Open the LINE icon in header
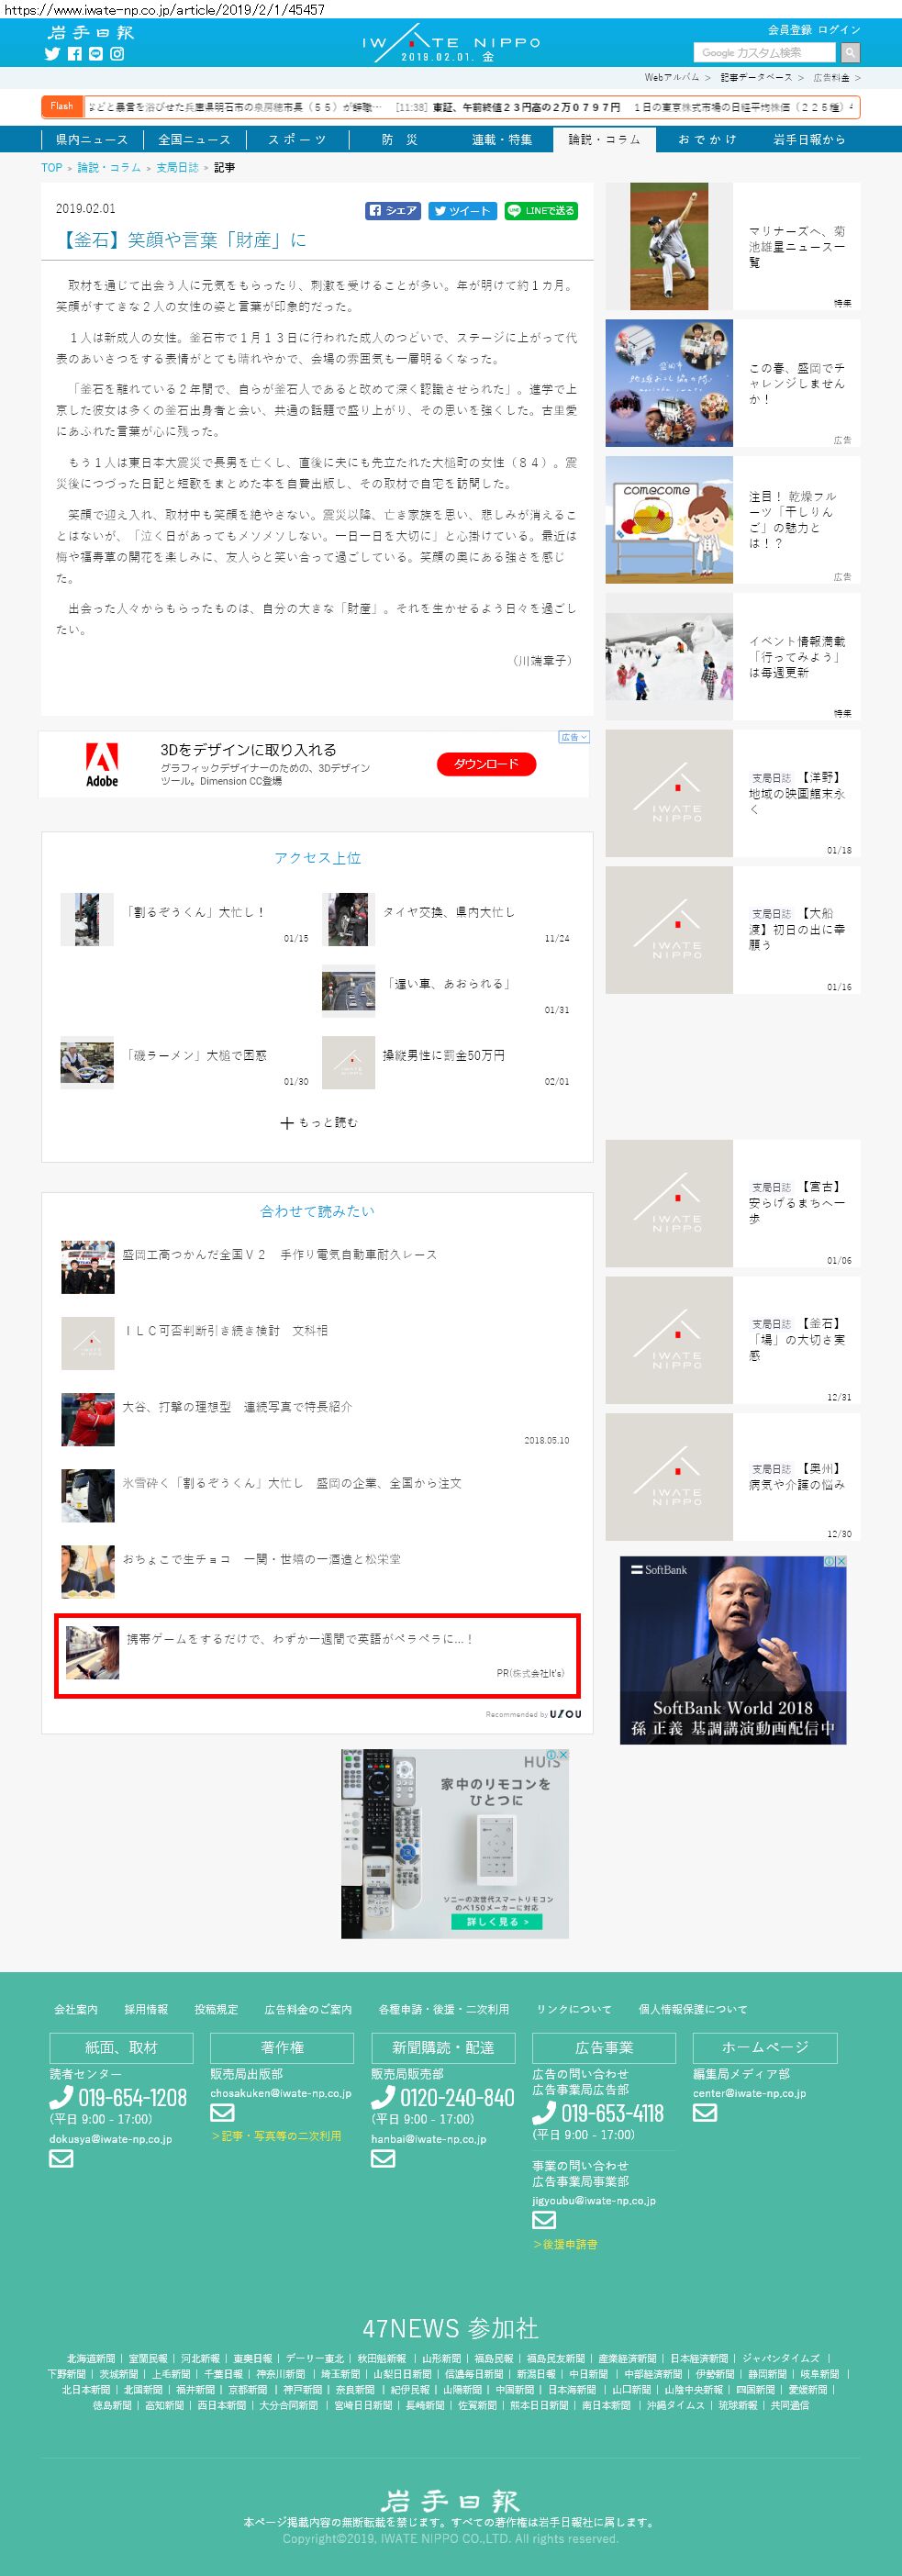This screenshot has width=902, height=2576. coord(95,54)
